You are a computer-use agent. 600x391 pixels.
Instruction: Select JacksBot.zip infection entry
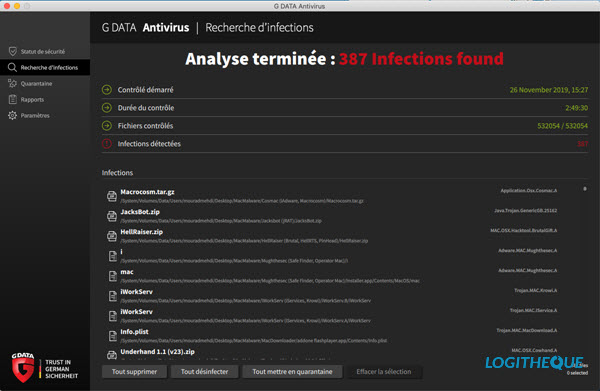pos(140,212)
